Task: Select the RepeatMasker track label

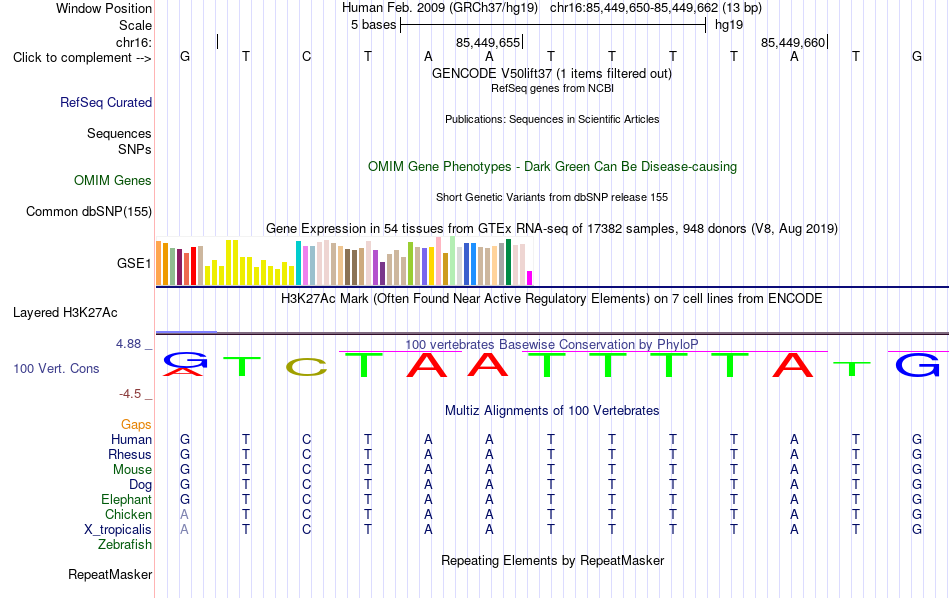Action: (110, 574)
